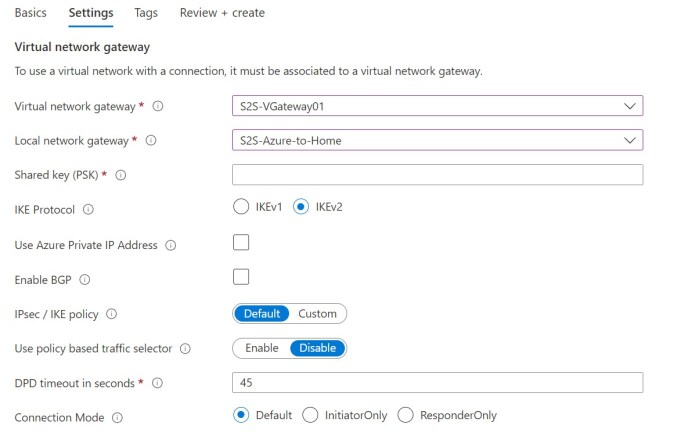Click info icon next to Shared key (PSK)
Screen dimensions: 688x447
click(121, 175)
